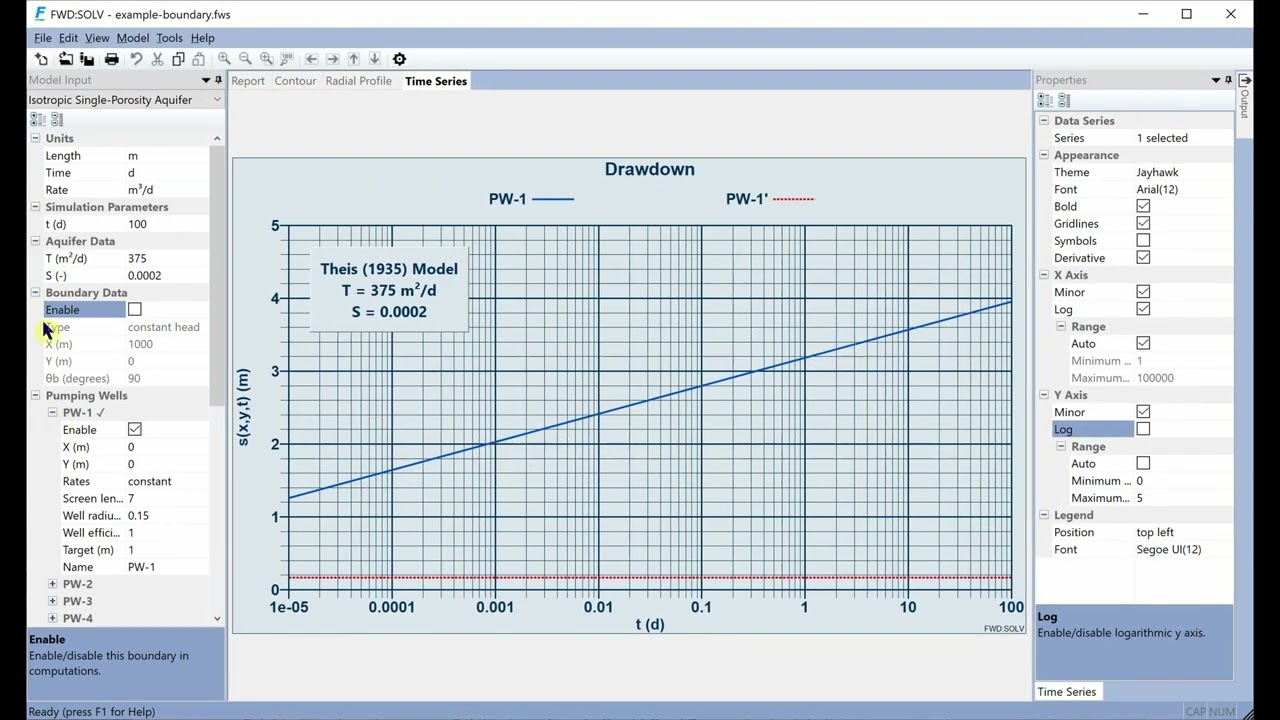Collapse the Simulation Parameters section

[35, 207]
